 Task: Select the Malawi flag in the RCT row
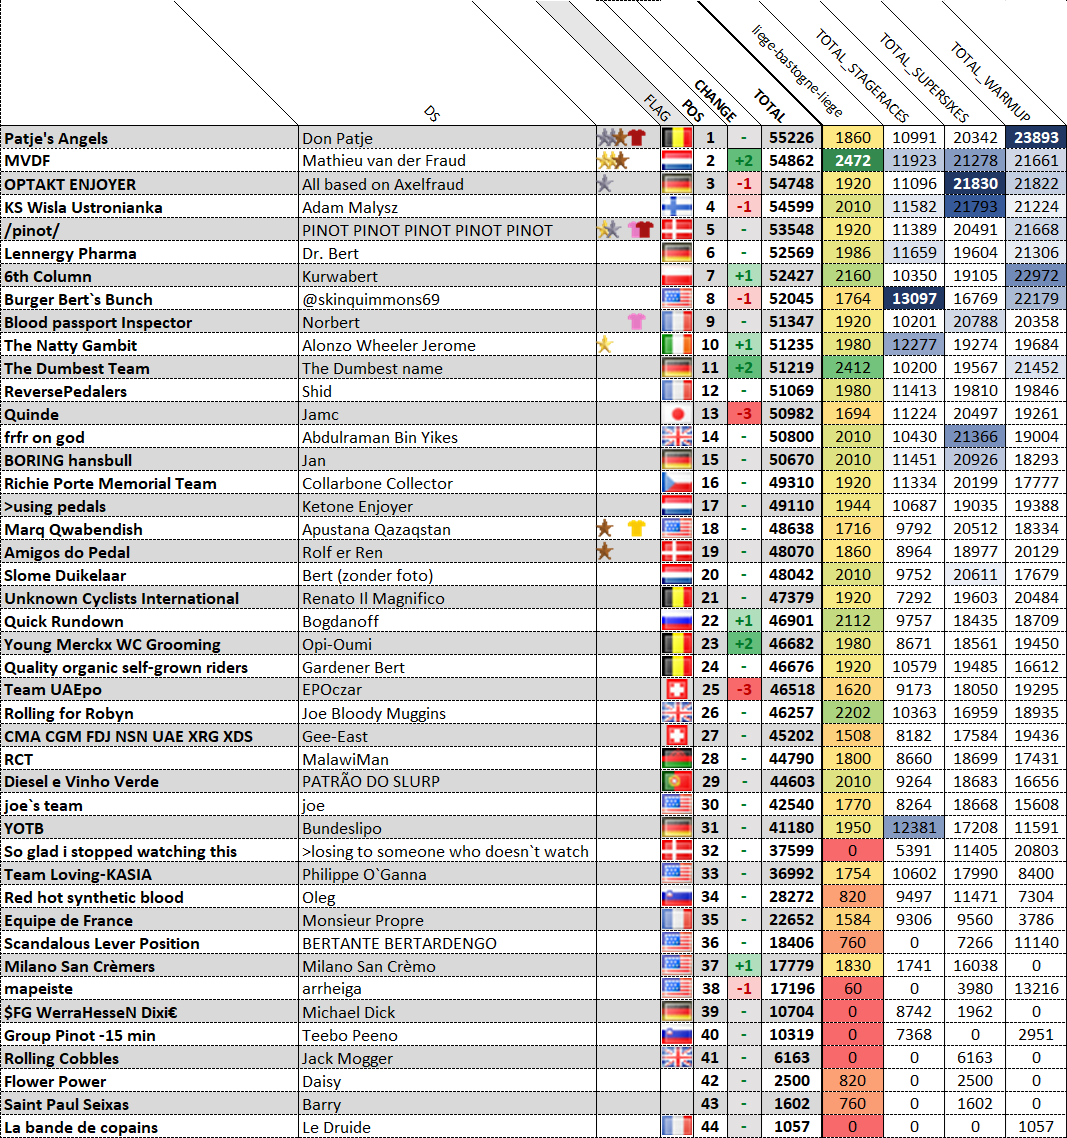(676, 758)
